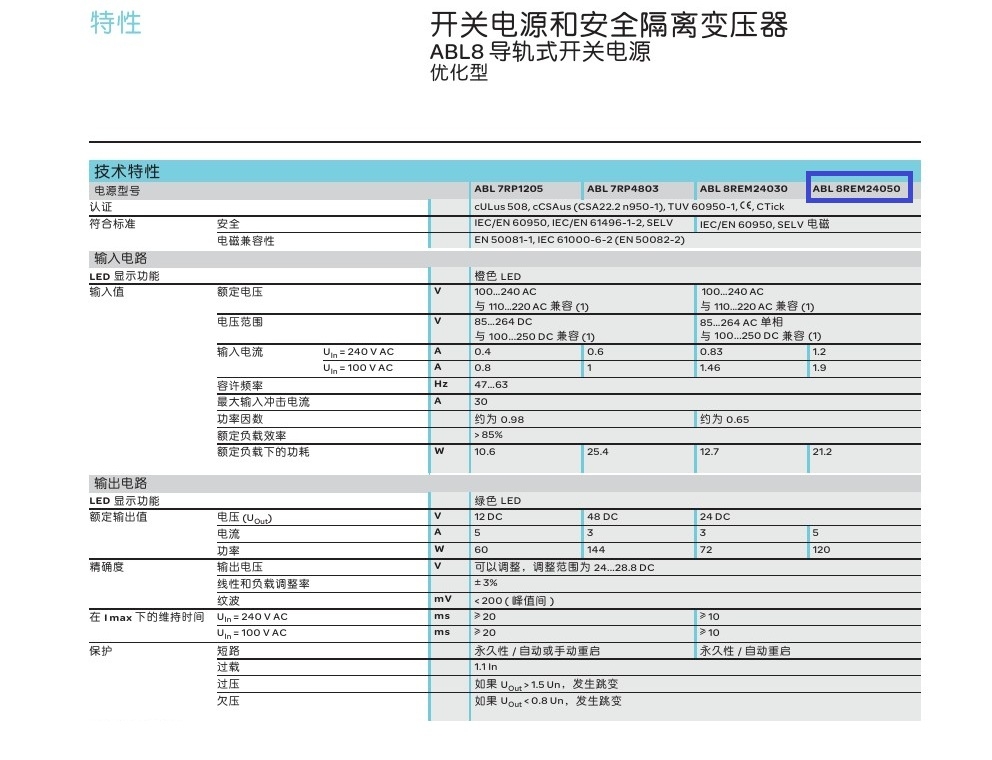
Task: Select the 约为 0.65 power factor
Action: [724, 419]
